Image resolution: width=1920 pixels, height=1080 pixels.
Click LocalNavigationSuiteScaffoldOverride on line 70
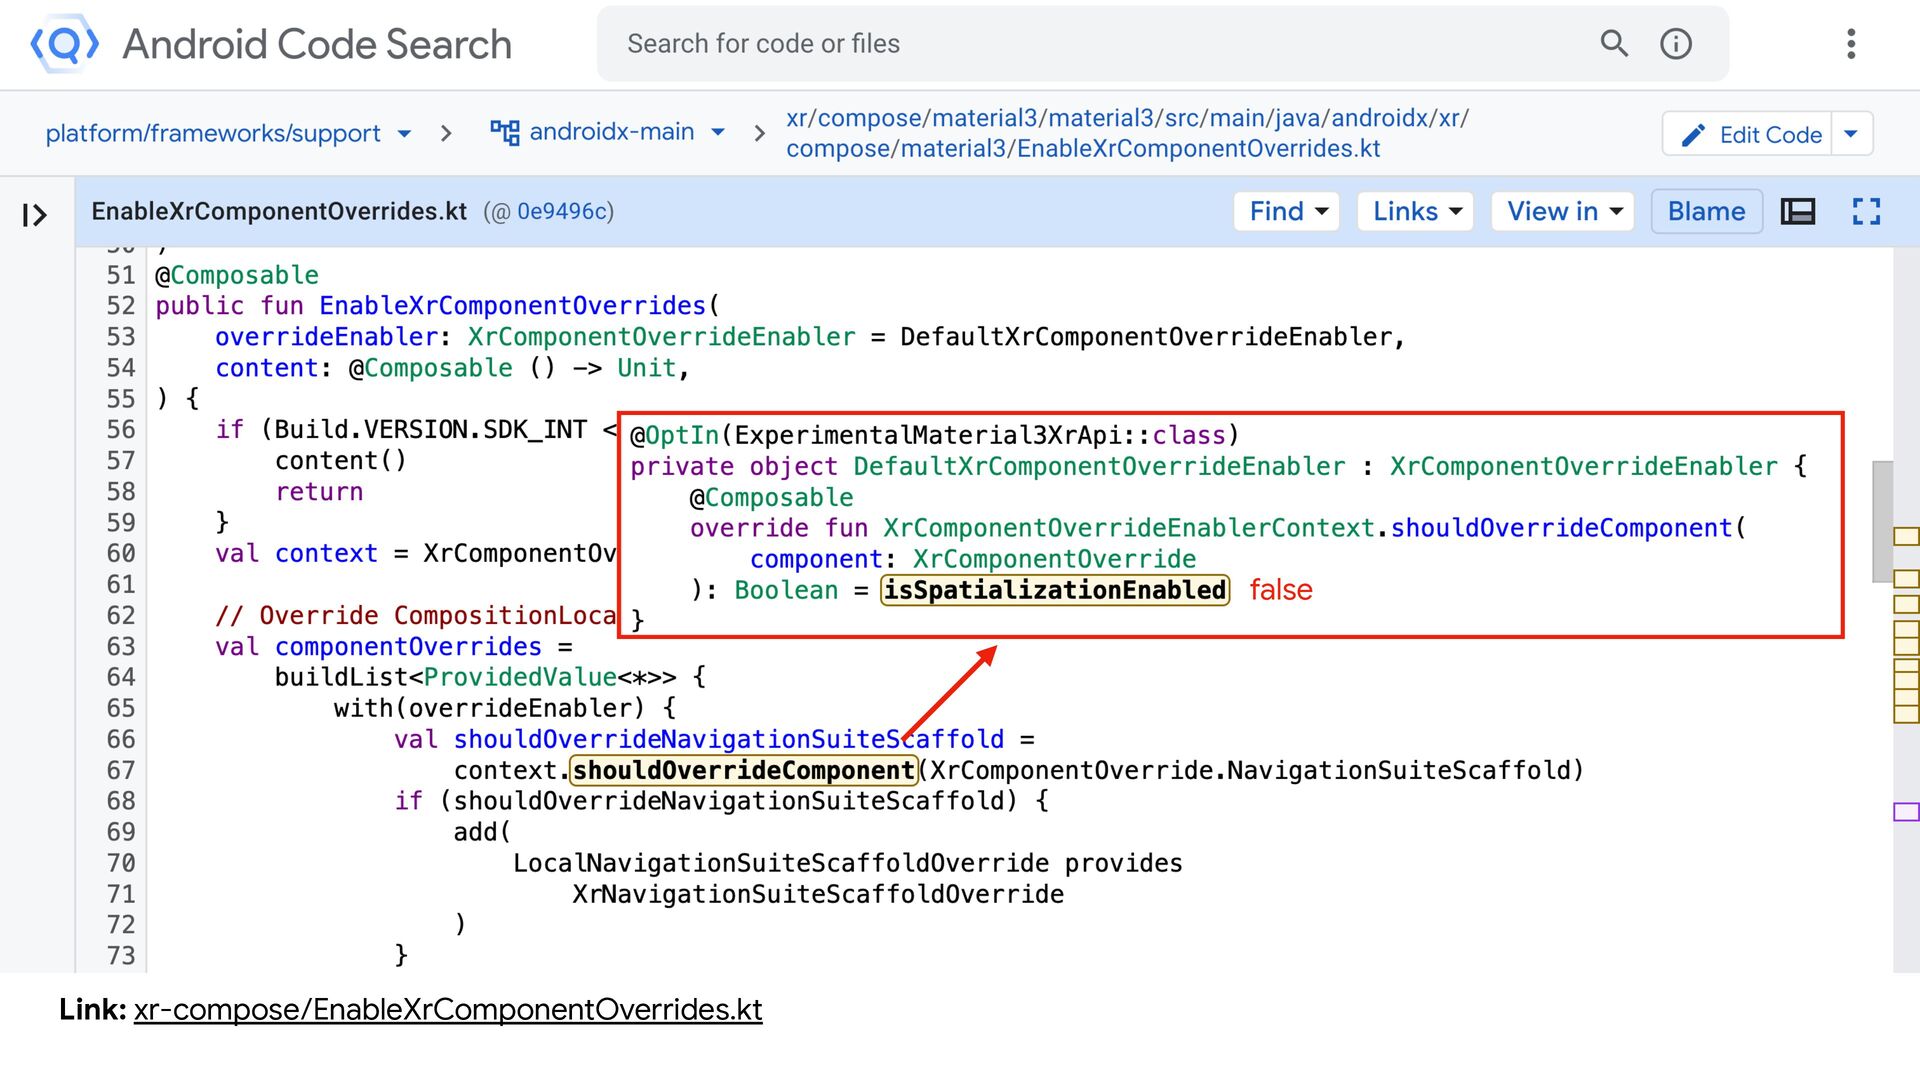pos(781,863)
